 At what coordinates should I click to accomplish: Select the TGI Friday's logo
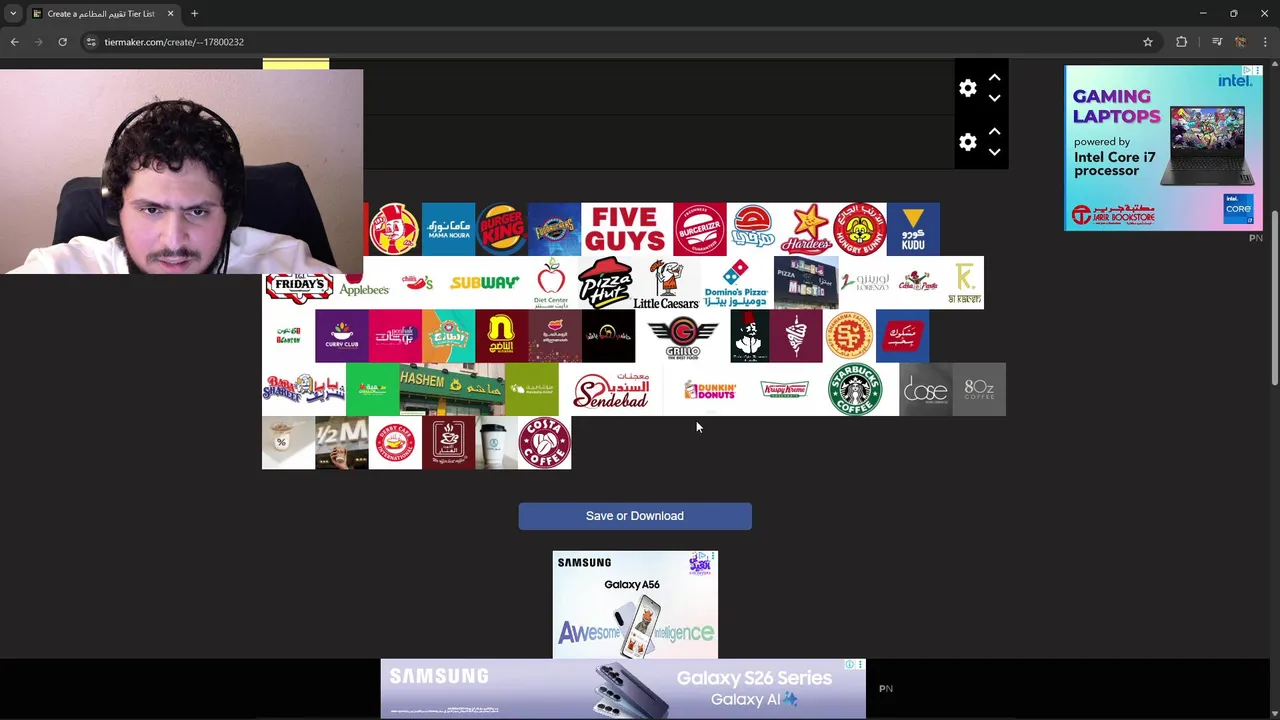299,285
